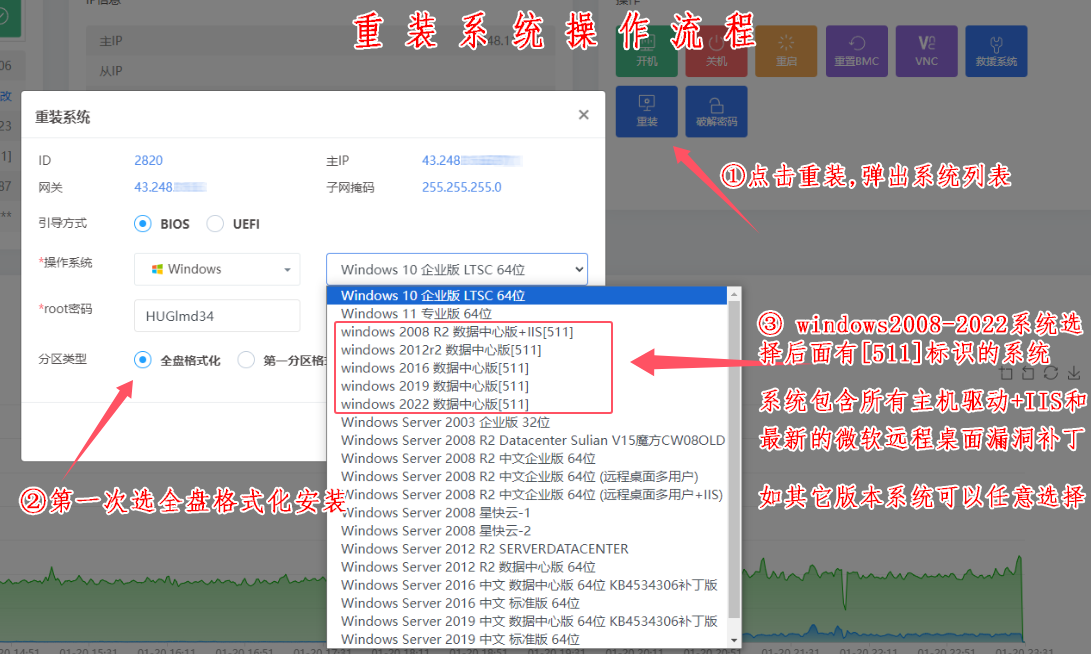Click the OS list scrollbar down arrow

[734, 639]
